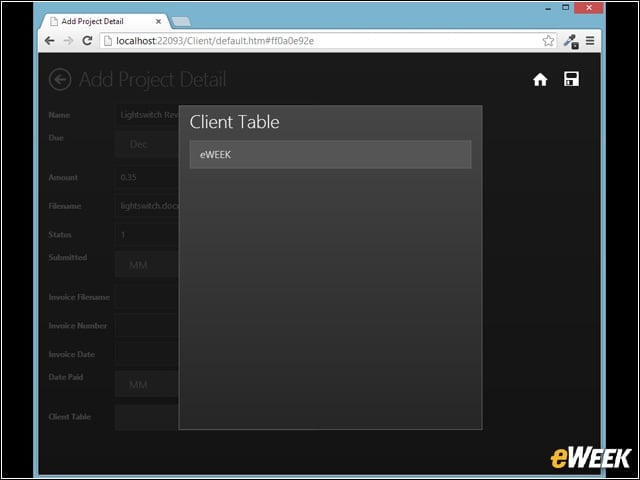Click circled back arrow beside Add Project Detail

coord(60,79)
